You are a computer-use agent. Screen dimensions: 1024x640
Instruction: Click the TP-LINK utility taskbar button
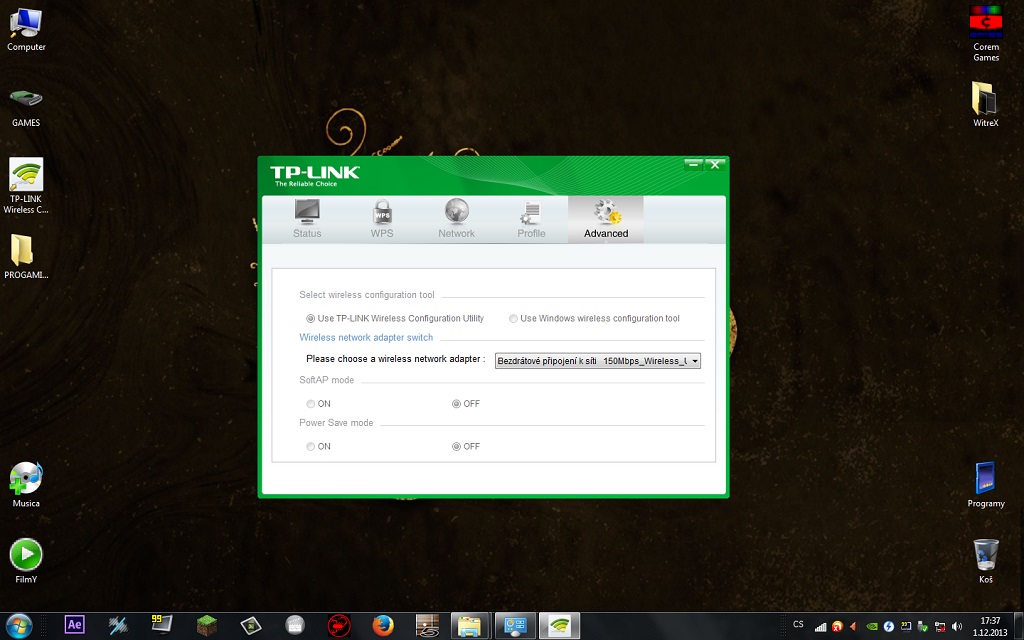pos(559,626)
